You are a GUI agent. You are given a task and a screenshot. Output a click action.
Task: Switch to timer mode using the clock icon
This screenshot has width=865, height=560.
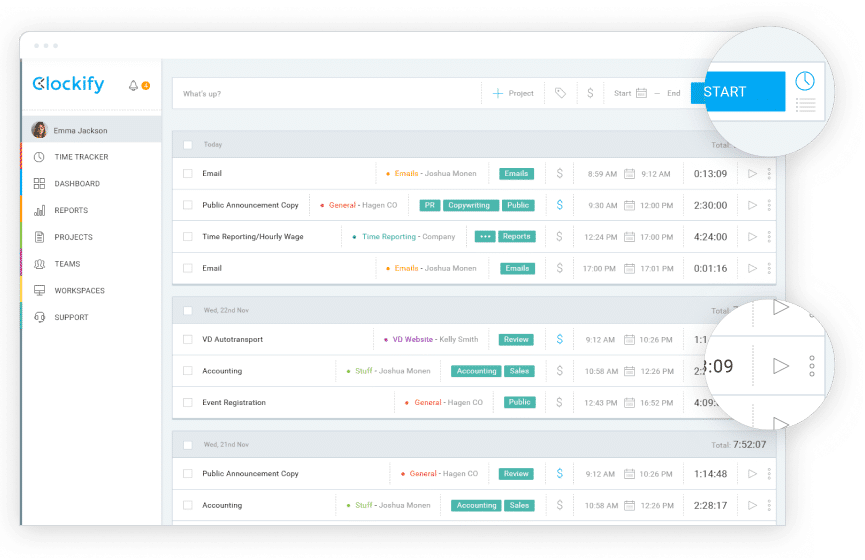pos(804,81)
